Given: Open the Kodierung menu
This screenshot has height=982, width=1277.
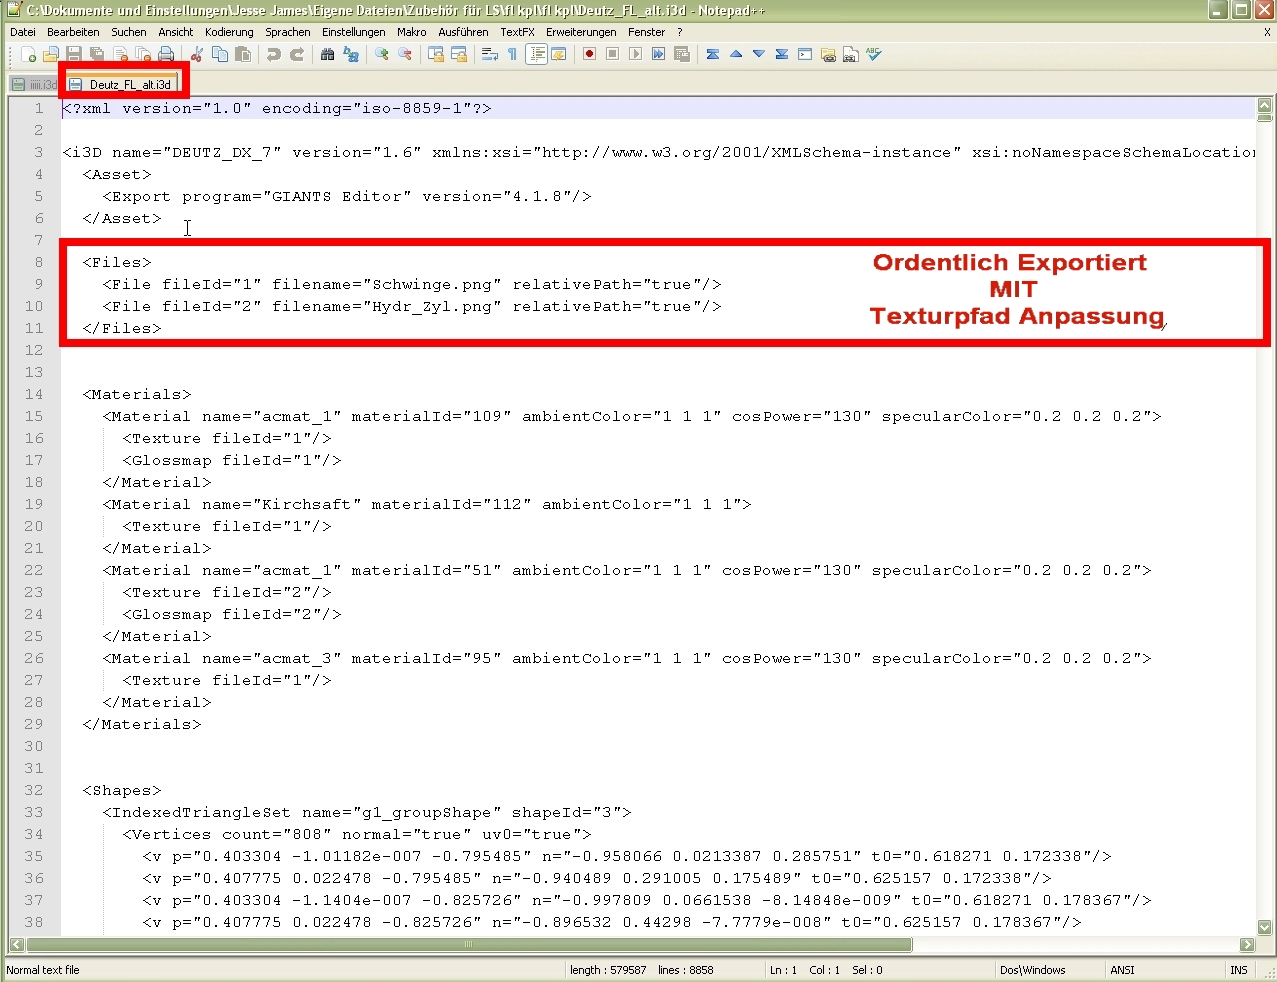Looking at the screenshot, I should (x=230, y=32).
